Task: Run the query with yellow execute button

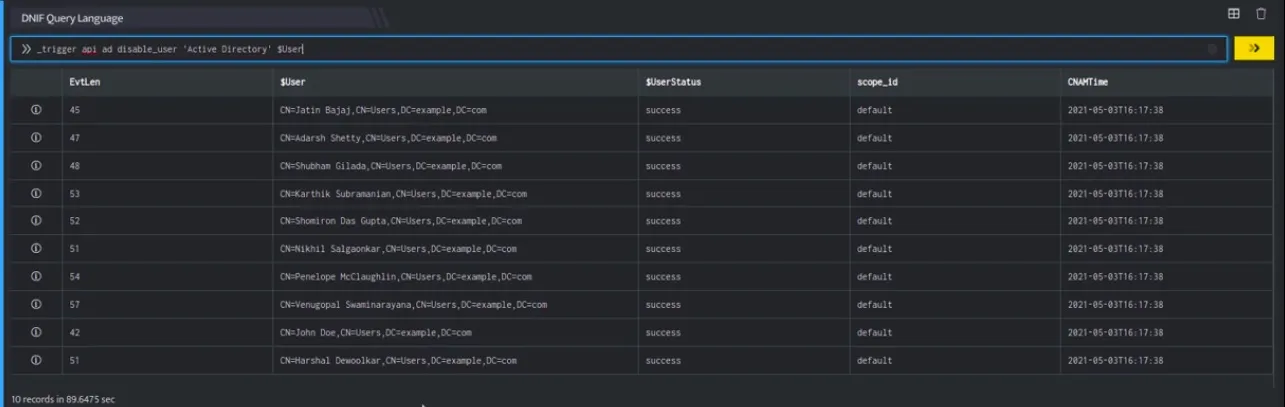Action: (x=1254, y=49)
